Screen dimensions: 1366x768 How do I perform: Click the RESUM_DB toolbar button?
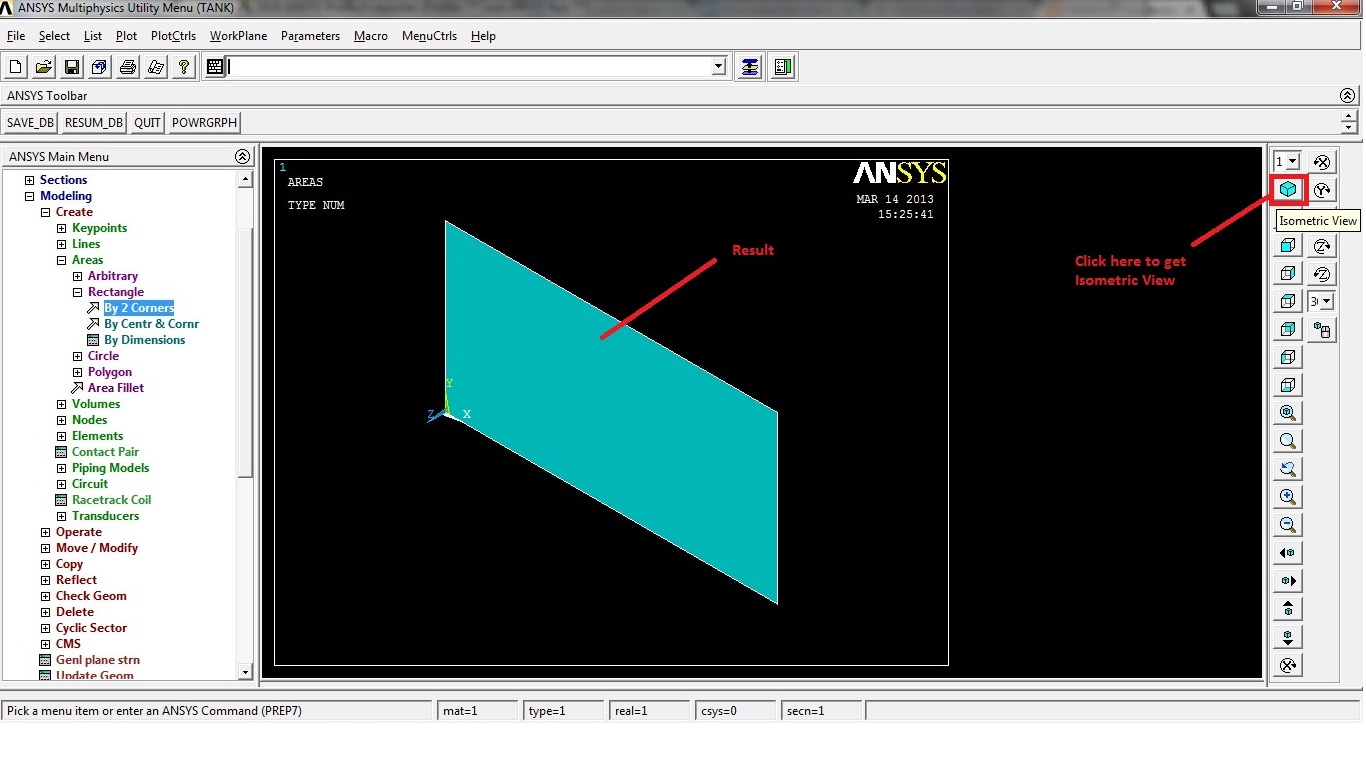[x=93, y=122]
